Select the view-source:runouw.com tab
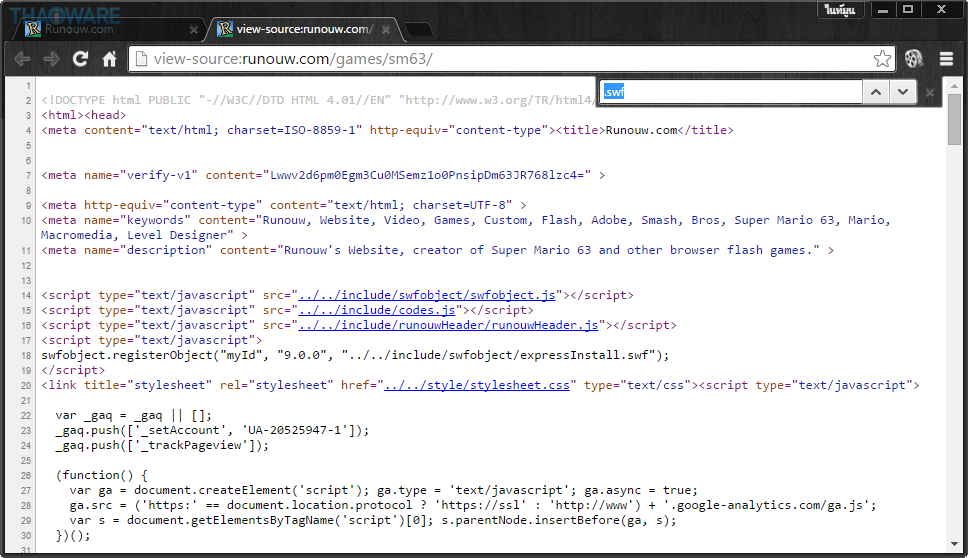Image resolution: width=968 pixels, height=558 pixels. coord(304,29)
